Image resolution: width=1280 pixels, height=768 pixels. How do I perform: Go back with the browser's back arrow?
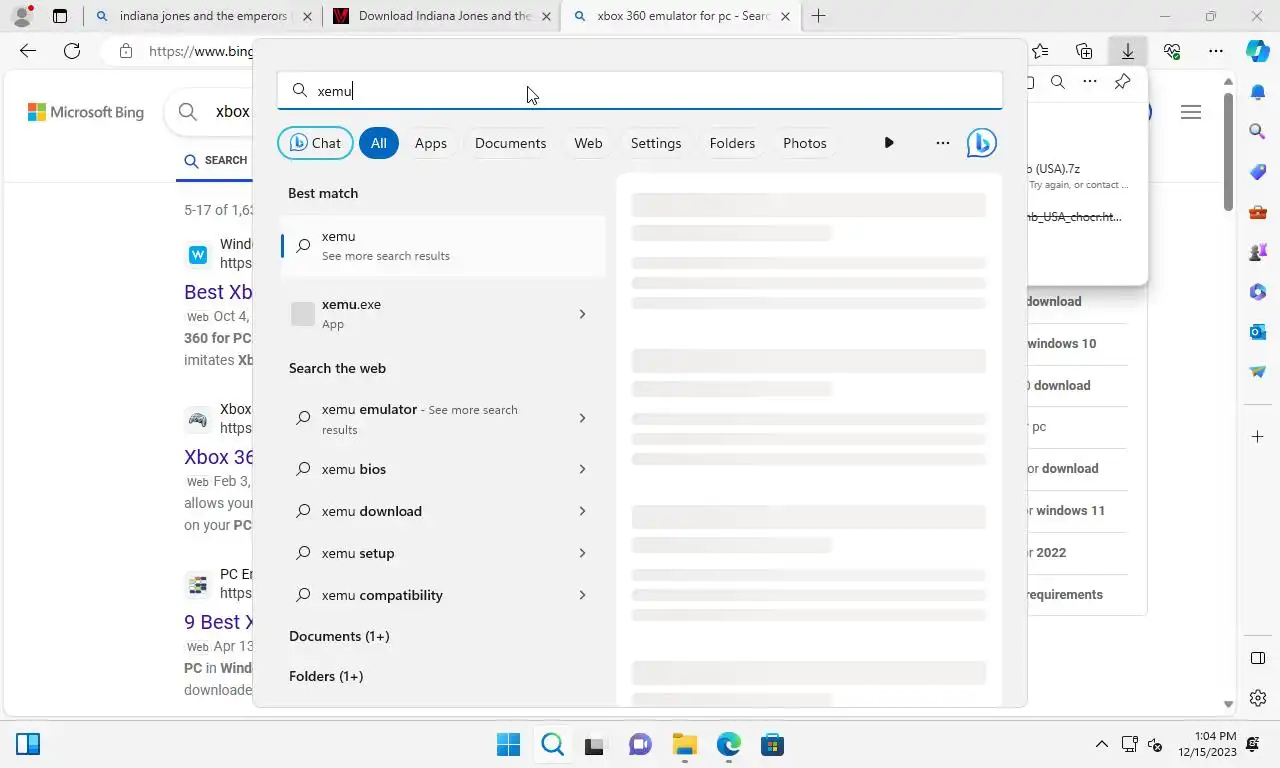28,51
